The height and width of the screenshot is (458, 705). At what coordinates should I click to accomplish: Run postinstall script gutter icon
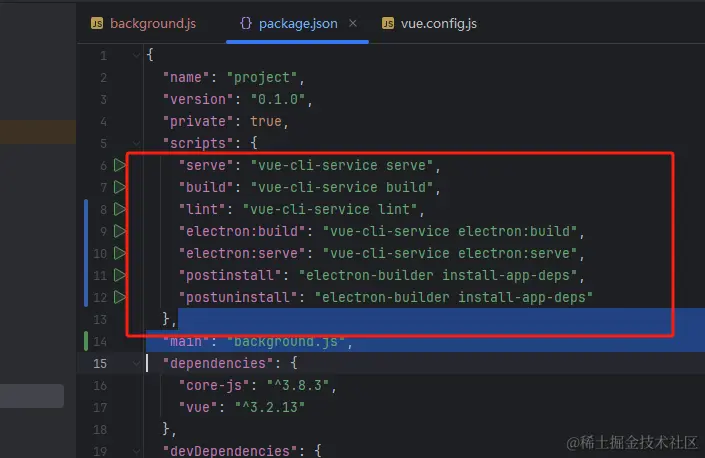coord(120,275)
